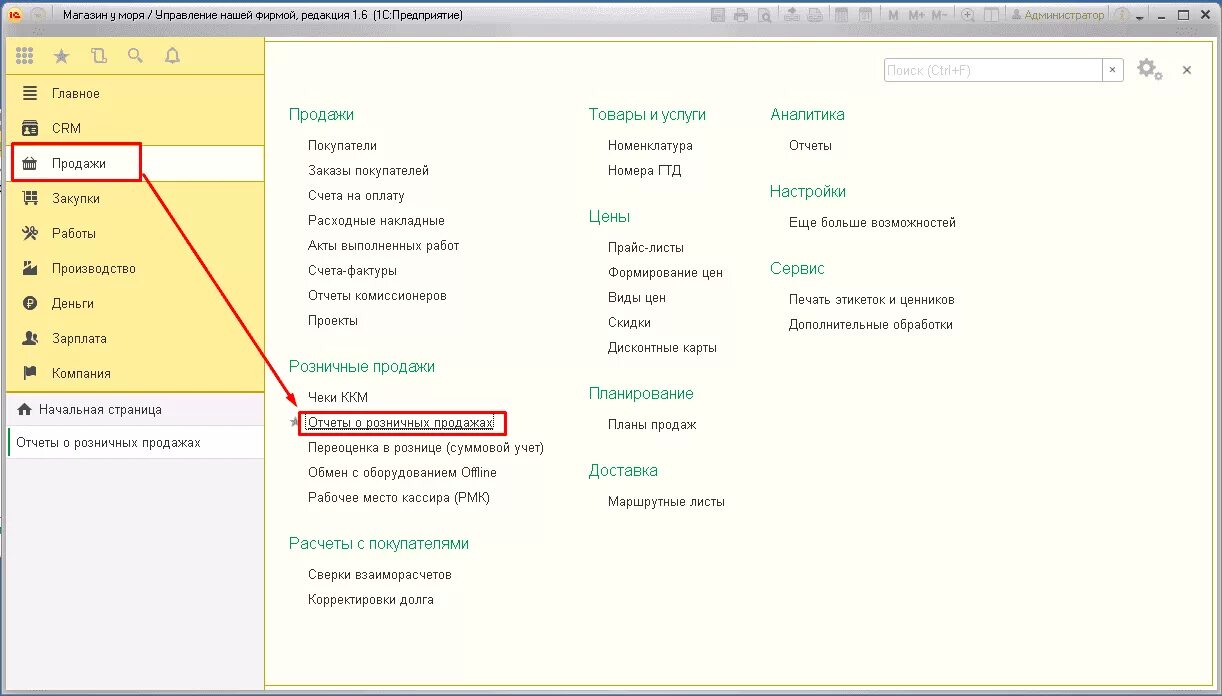Viewport: 1222px width, 696px height.
Task: Click the print icon in title bar
Action: tap(741, 15)
